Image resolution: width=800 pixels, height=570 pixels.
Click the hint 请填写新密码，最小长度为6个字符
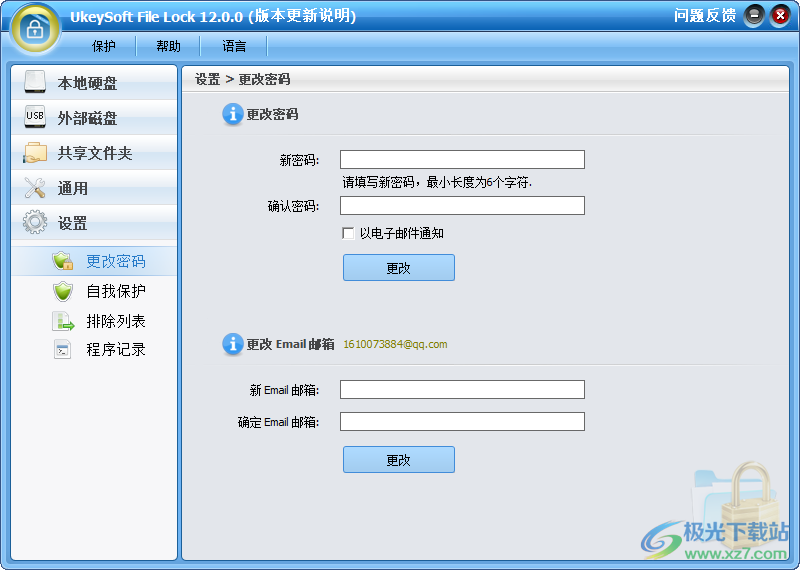[437, 182]
